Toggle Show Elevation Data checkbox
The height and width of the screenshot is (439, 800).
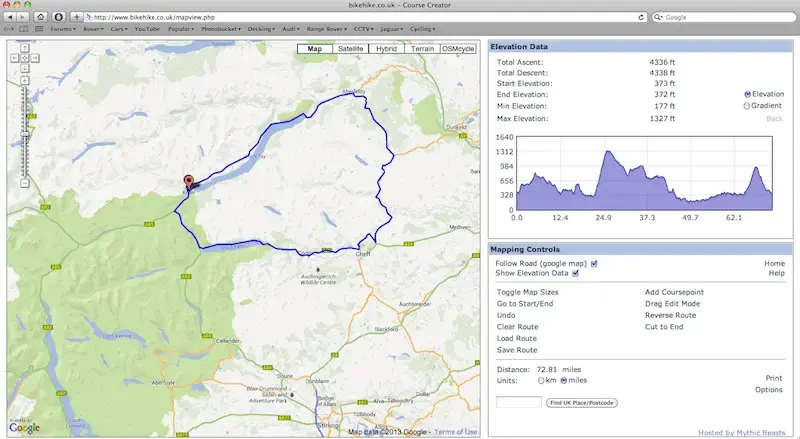click(x=576, y=274)
